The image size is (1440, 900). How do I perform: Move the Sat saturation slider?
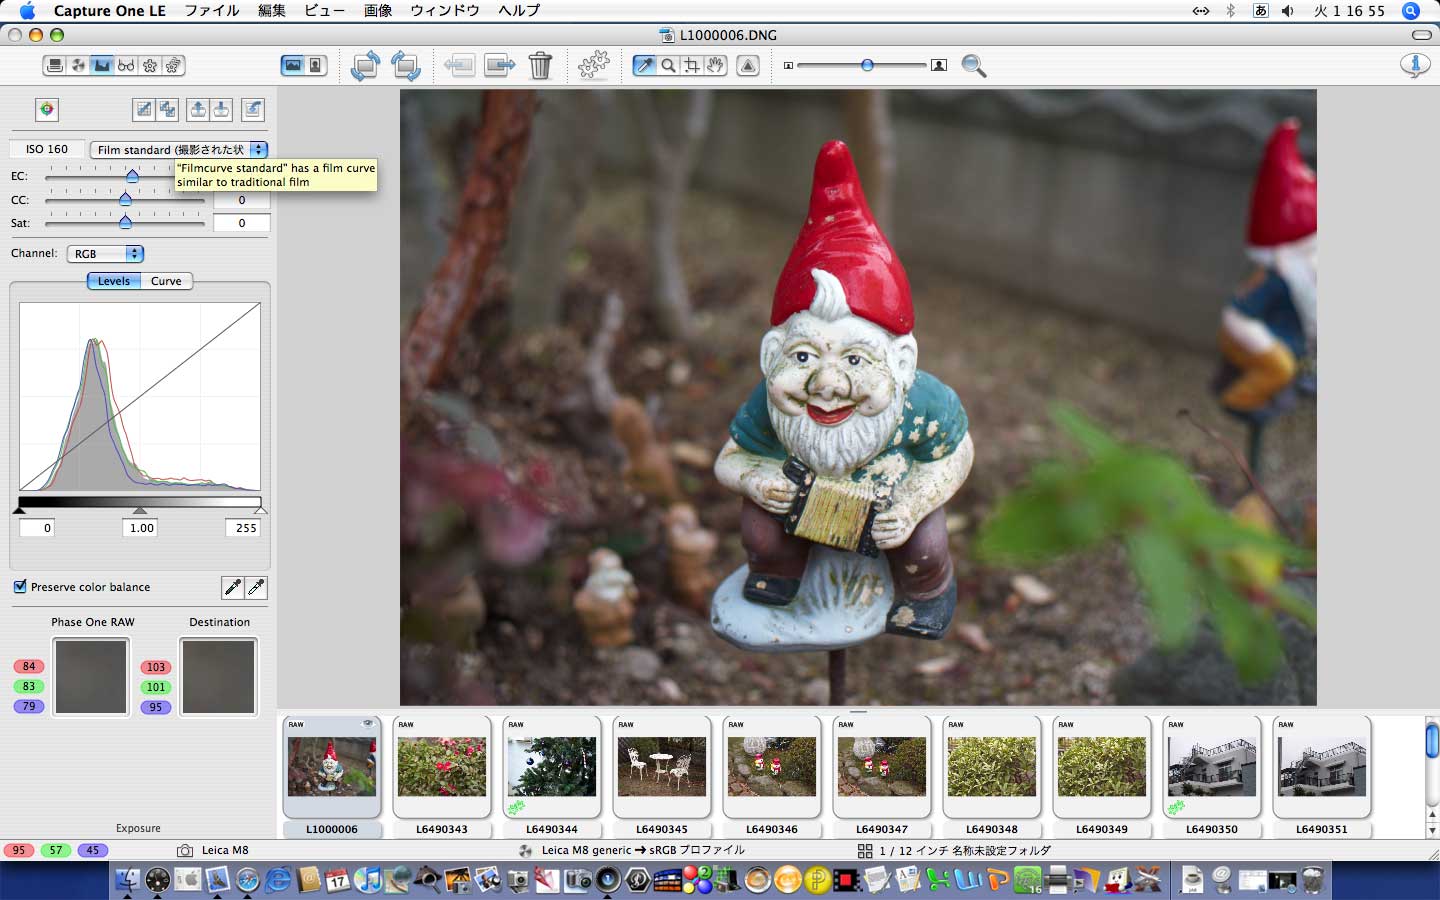(125, 223)
